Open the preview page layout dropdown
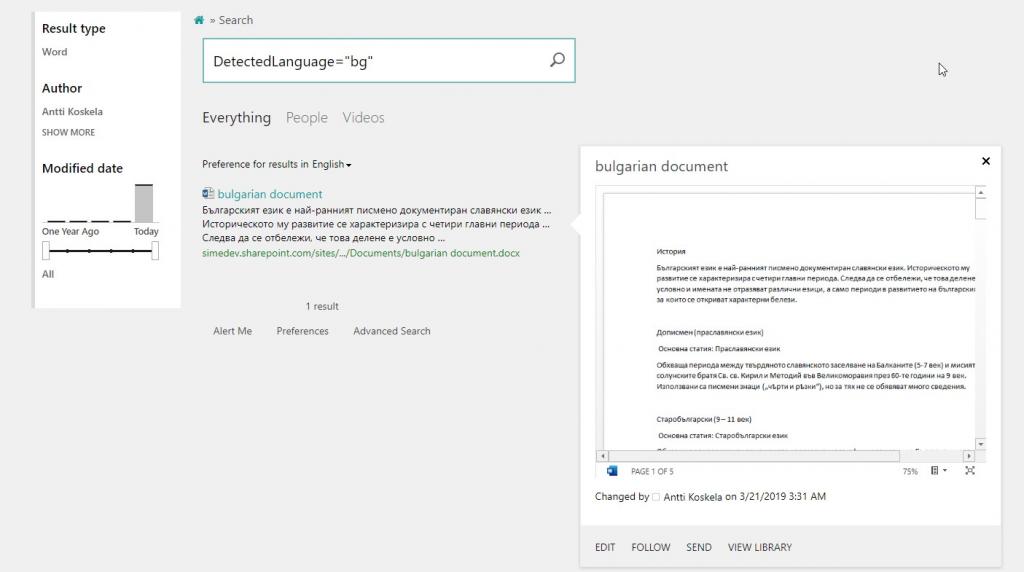The image size is (1024, 572). click(938, 471)
